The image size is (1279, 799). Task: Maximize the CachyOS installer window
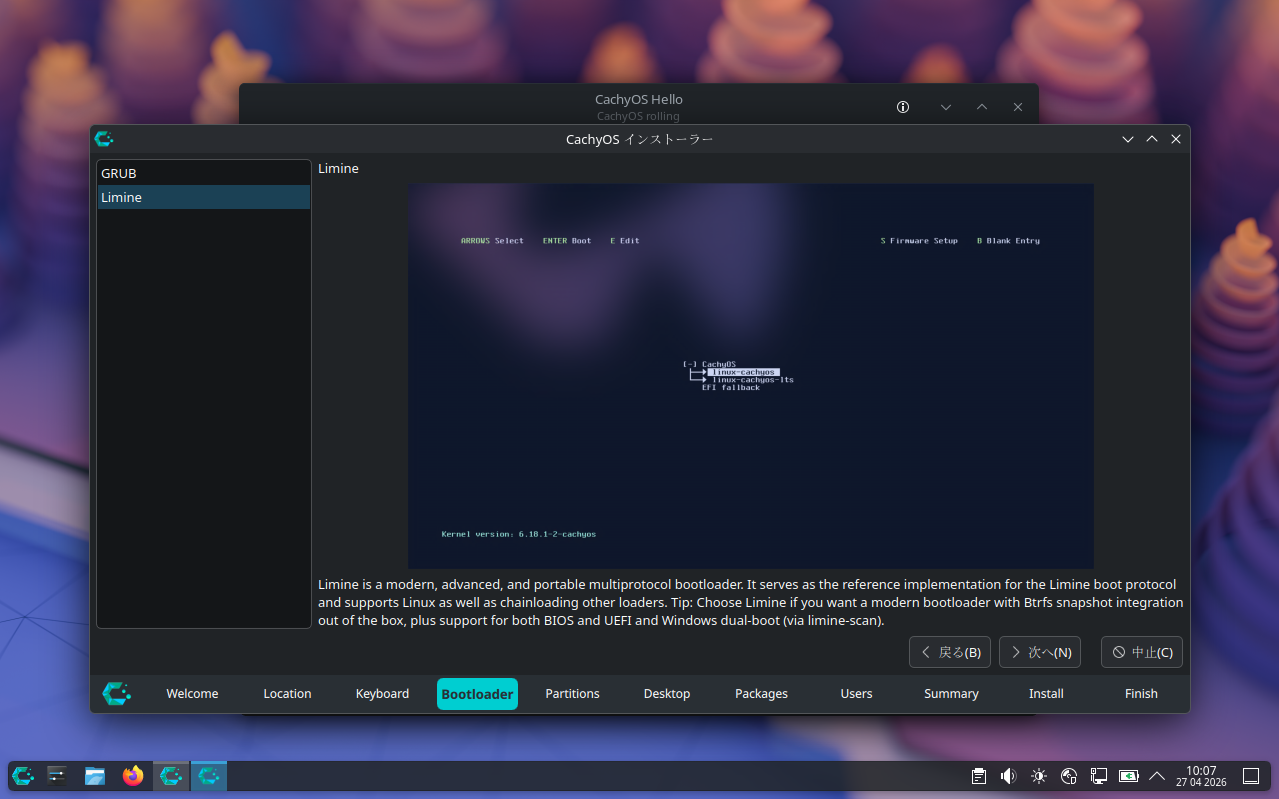coord(1152,139)
